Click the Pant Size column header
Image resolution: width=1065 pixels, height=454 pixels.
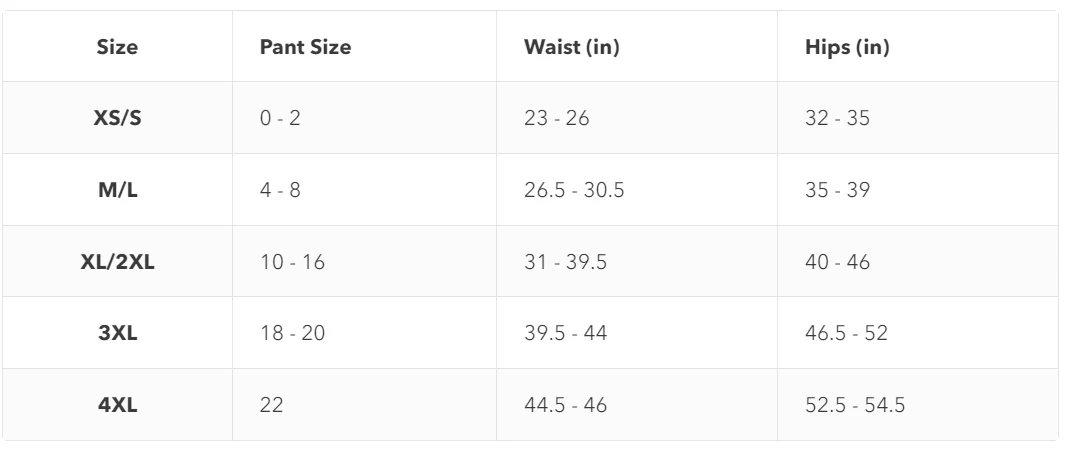[305, 47]
